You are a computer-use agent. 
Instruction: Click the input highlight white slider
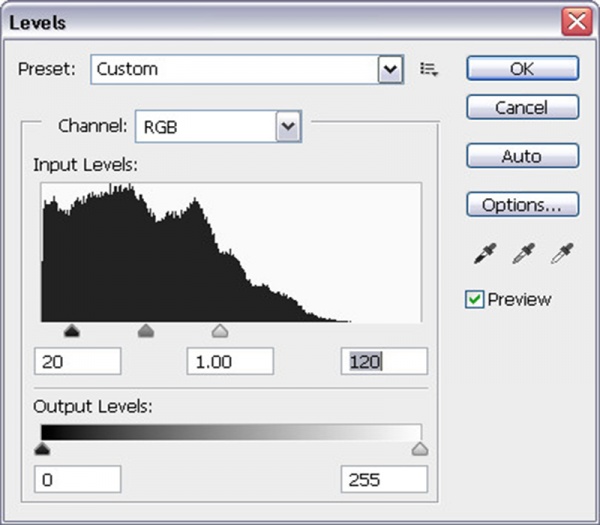tap(220, 331)
